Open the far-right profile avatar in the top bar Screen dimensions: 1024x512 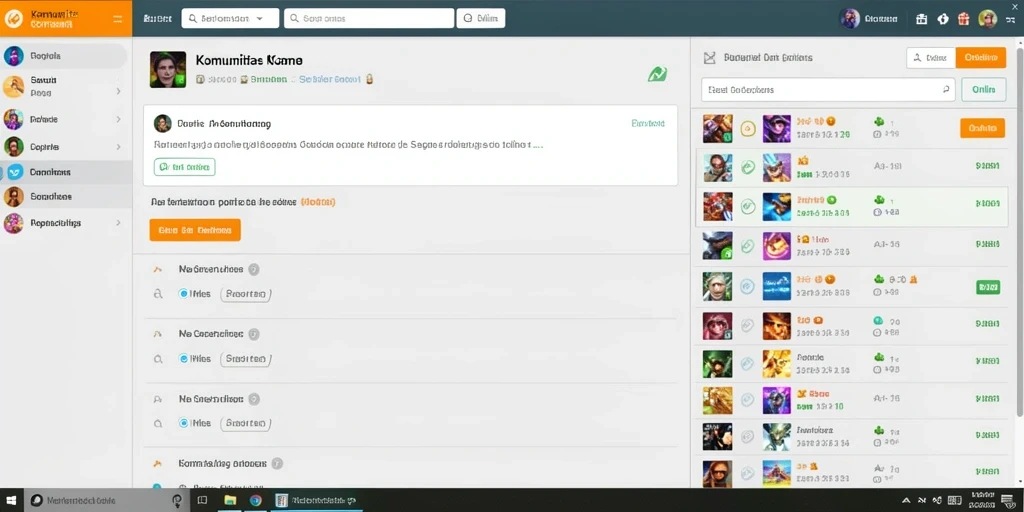987,18
